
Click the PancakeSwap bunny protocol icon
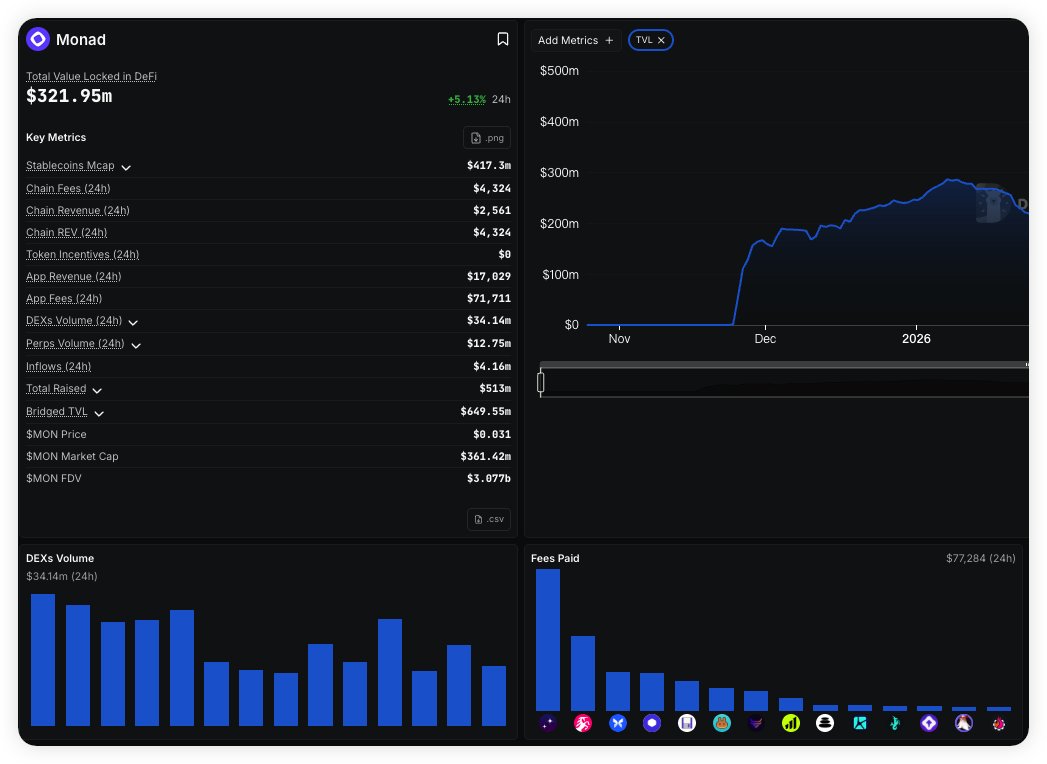pyautogui.click(x=722, y=723)
